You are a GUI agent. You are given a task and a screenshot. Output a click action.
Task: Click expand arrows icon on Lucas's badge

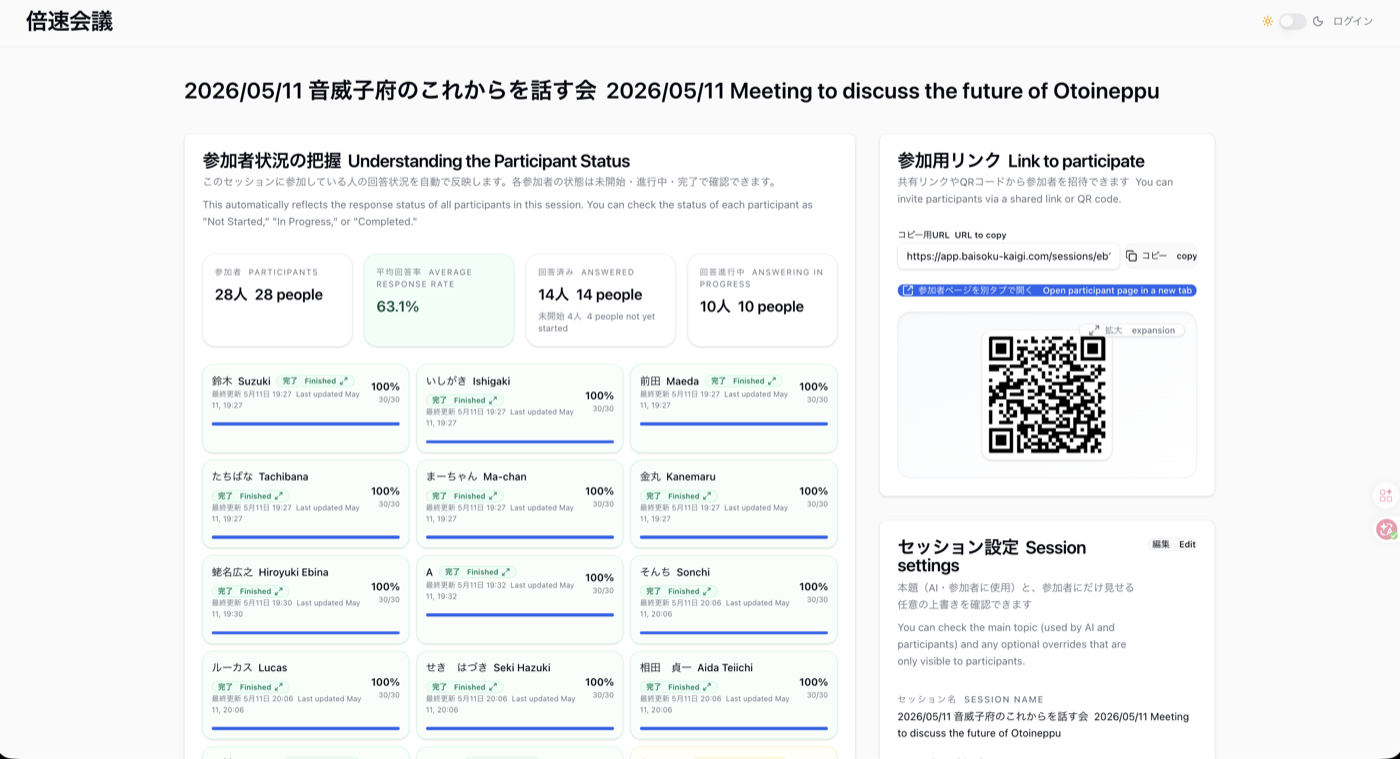(x=279, y=687)
